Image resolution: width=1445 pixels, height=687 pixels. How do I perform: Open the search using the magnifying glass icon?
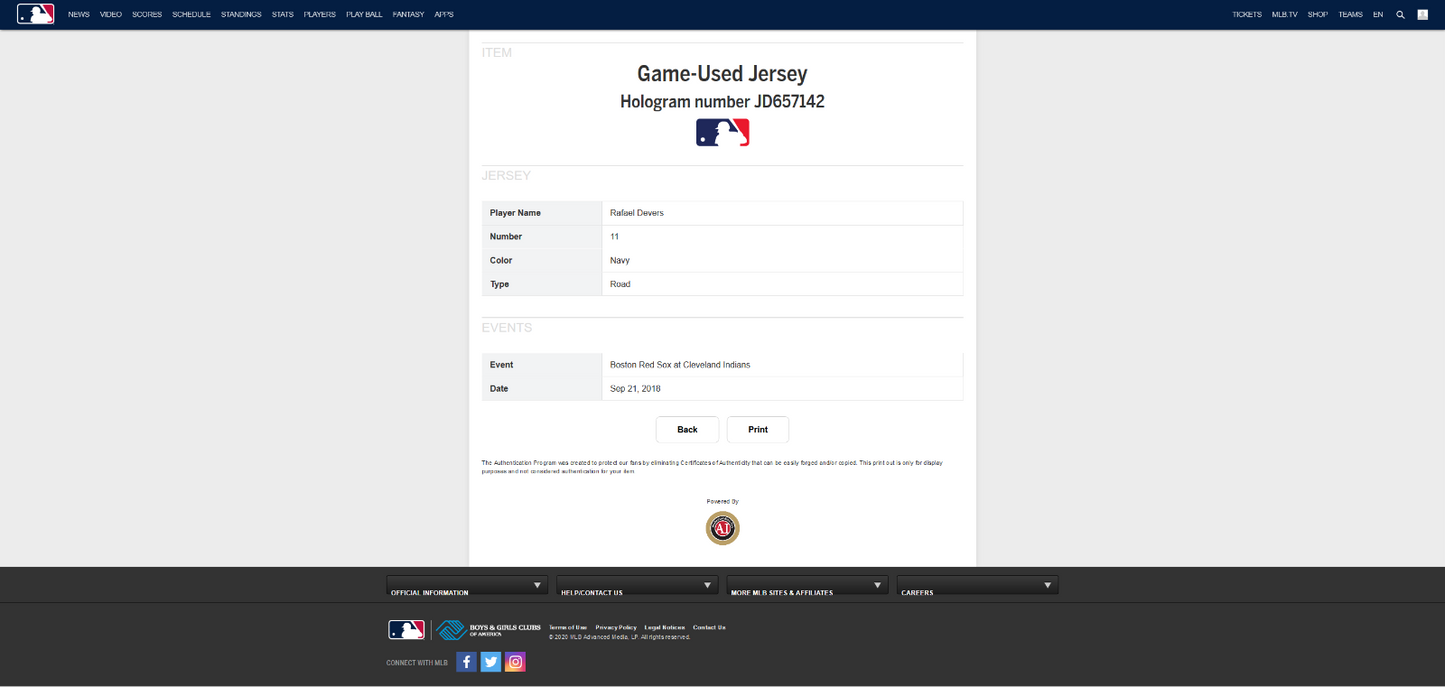coord(1400,14)
